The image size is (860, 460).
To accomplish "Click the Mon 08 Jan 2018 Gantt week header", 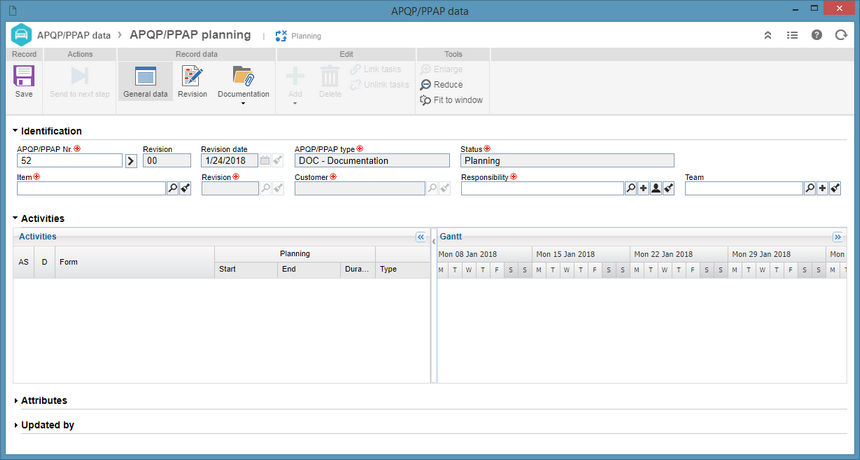I will (x=484, y=254).
